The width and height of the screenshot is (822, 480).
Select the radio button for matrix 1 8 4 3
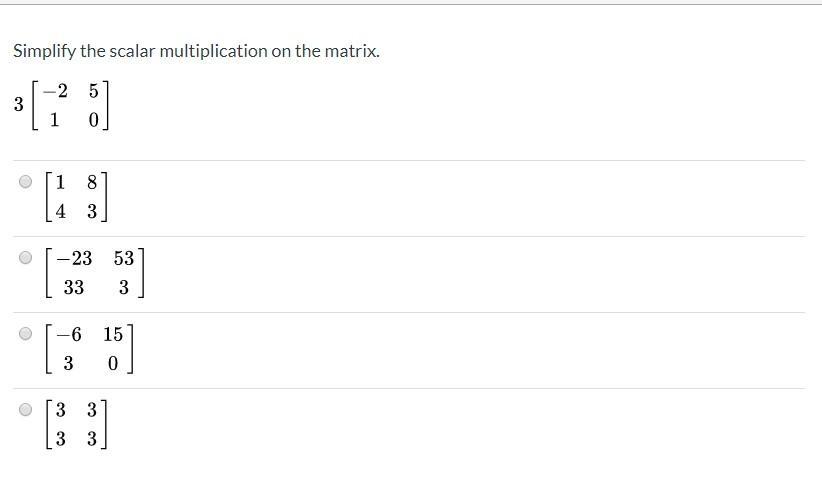click(25, 182)
